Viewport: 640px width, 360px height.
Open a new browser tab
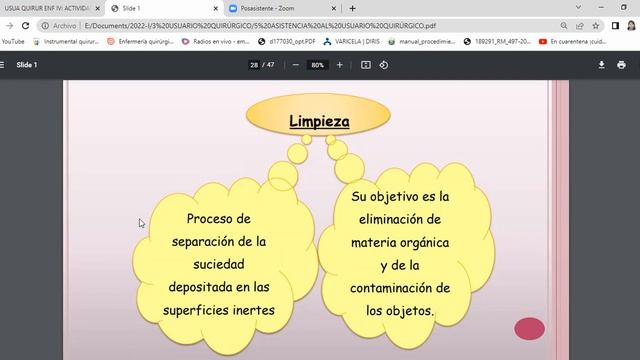click(353, 8)
